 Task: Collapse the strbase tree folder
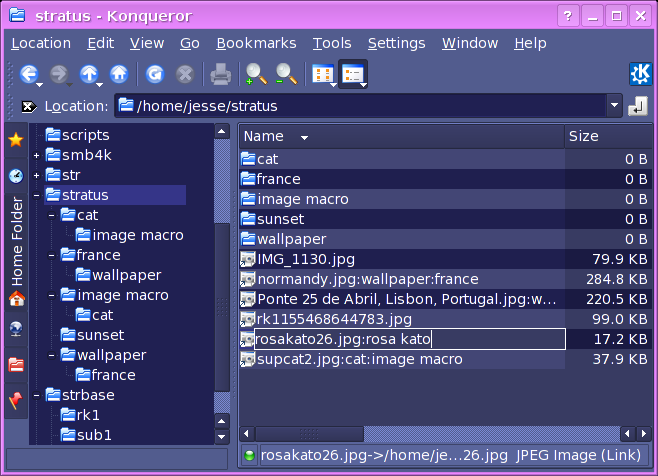(x=37, y=395)
